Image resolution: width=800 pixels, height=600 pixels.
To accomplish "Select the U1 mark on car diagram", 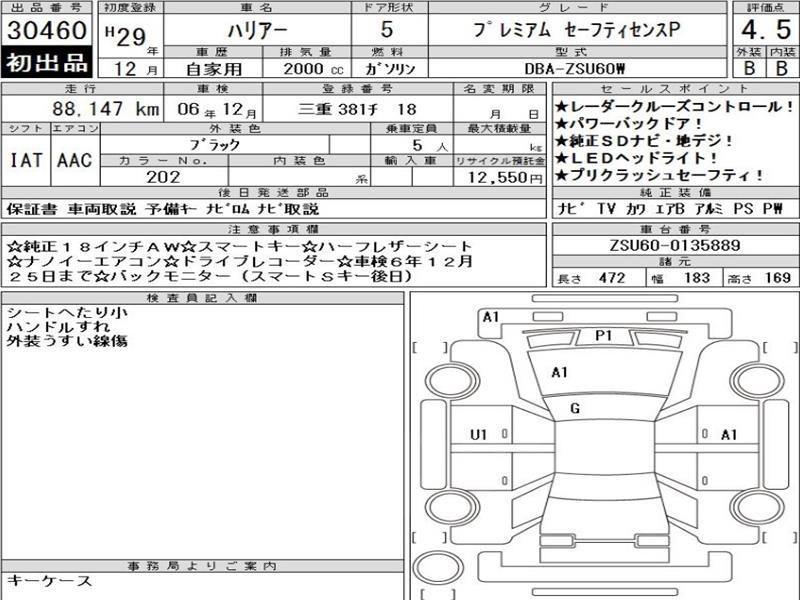I will pyautogui.click(x=478, y=435).
